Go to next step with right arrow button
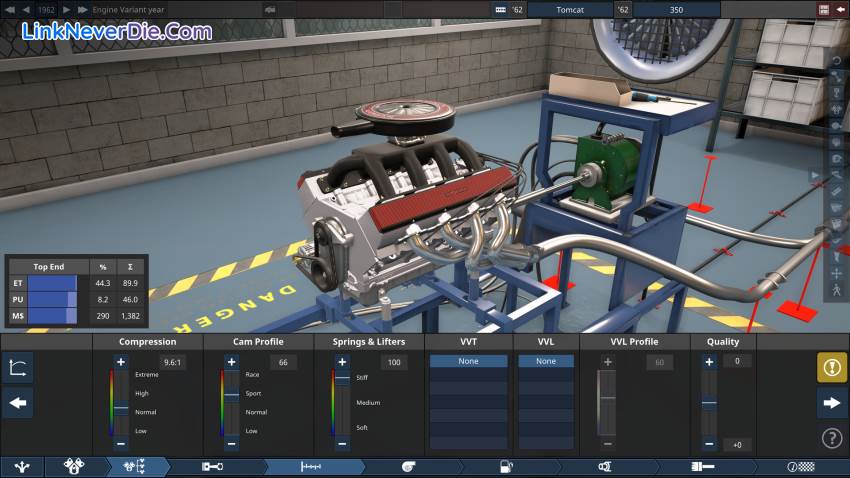This screenshot has width=850, height=478. click(832, 403)
